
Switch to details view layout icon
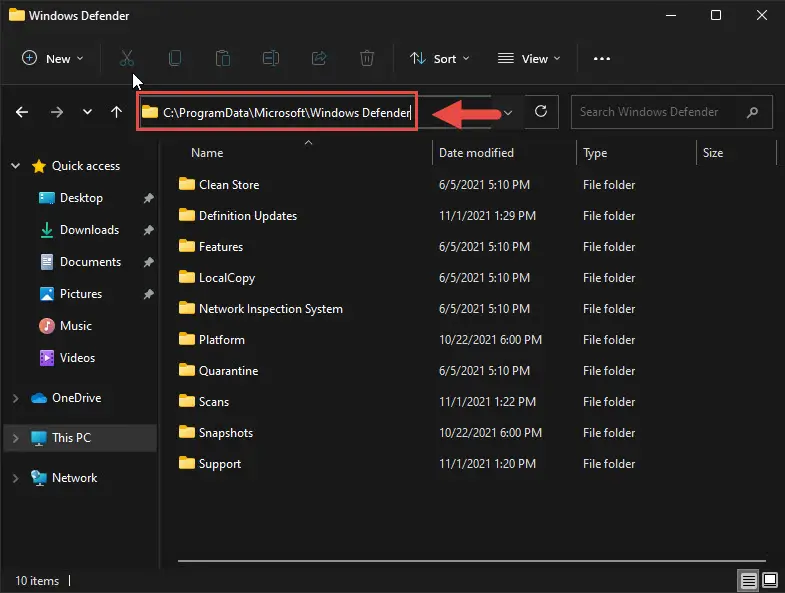point(748,580)
